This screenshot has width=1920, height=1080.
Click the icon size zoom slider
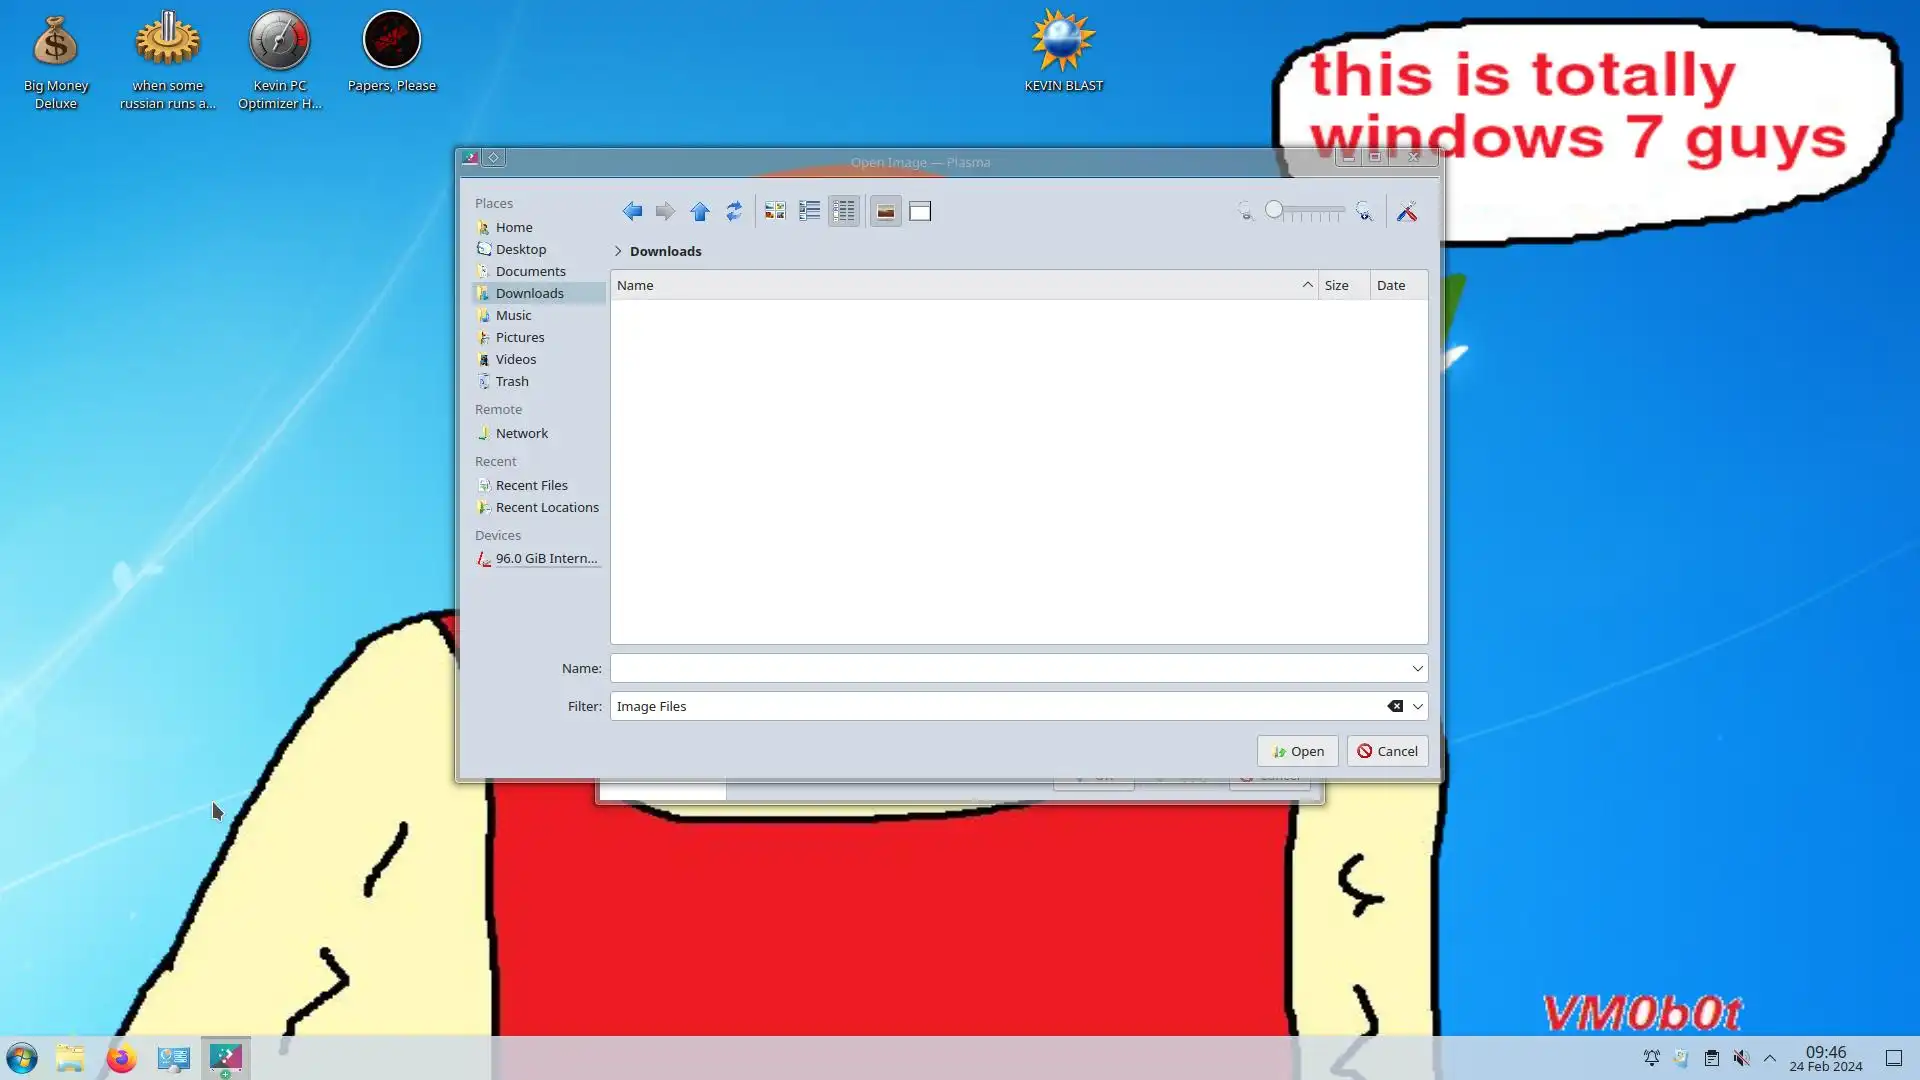[x=1305, y=211]
